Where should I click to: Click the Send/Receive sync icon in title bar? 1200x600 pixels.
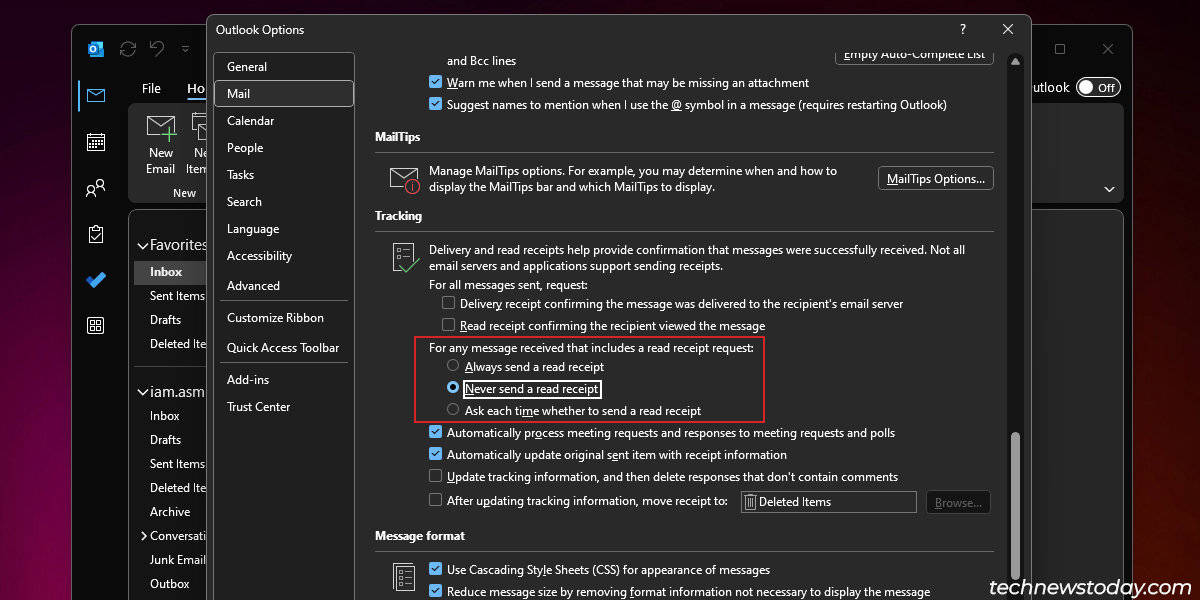[127, 49]
